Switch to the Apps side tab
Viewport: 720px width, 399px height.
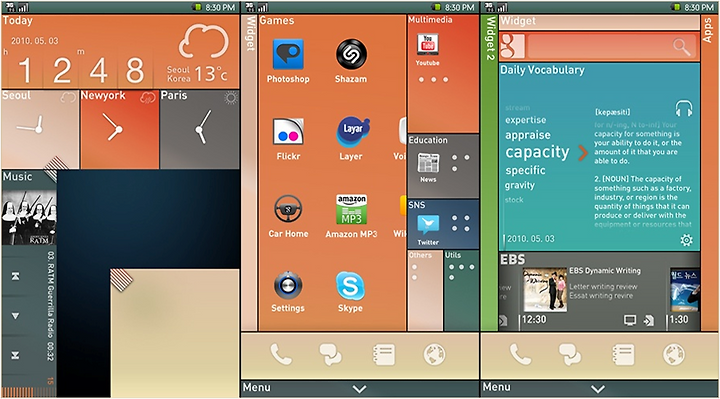[709, 172]
